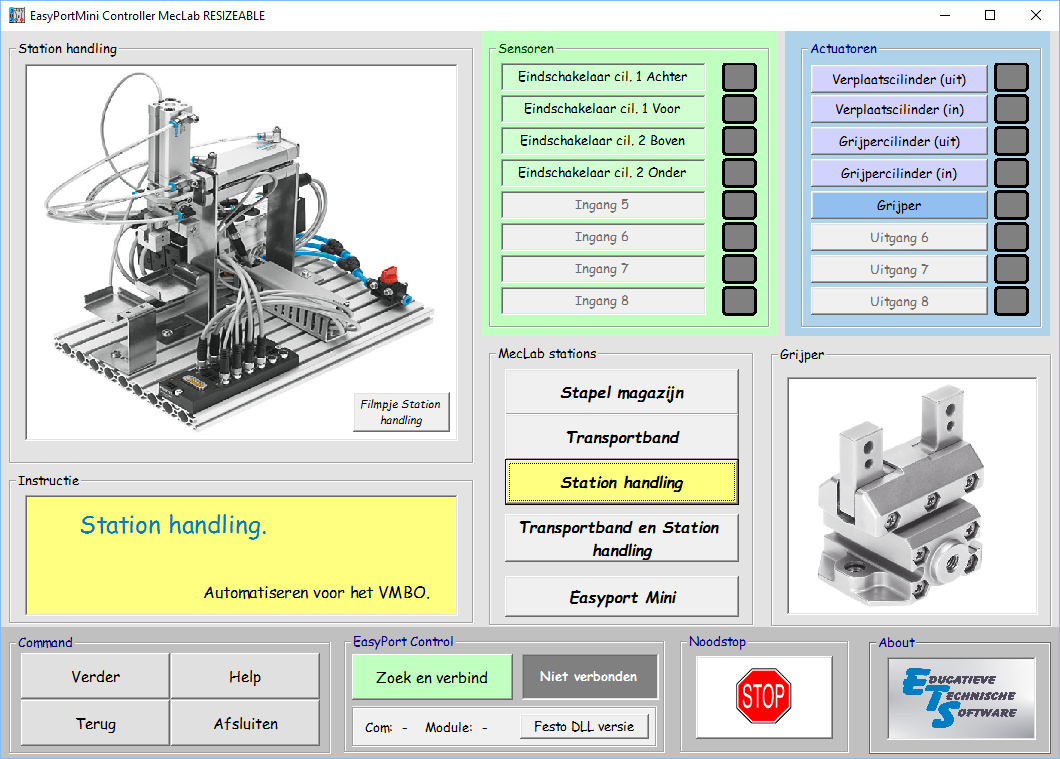This screenshot has height=759, width=1060.
Task: Click the yellow Instructie text panel
Action: click(241, 556)
